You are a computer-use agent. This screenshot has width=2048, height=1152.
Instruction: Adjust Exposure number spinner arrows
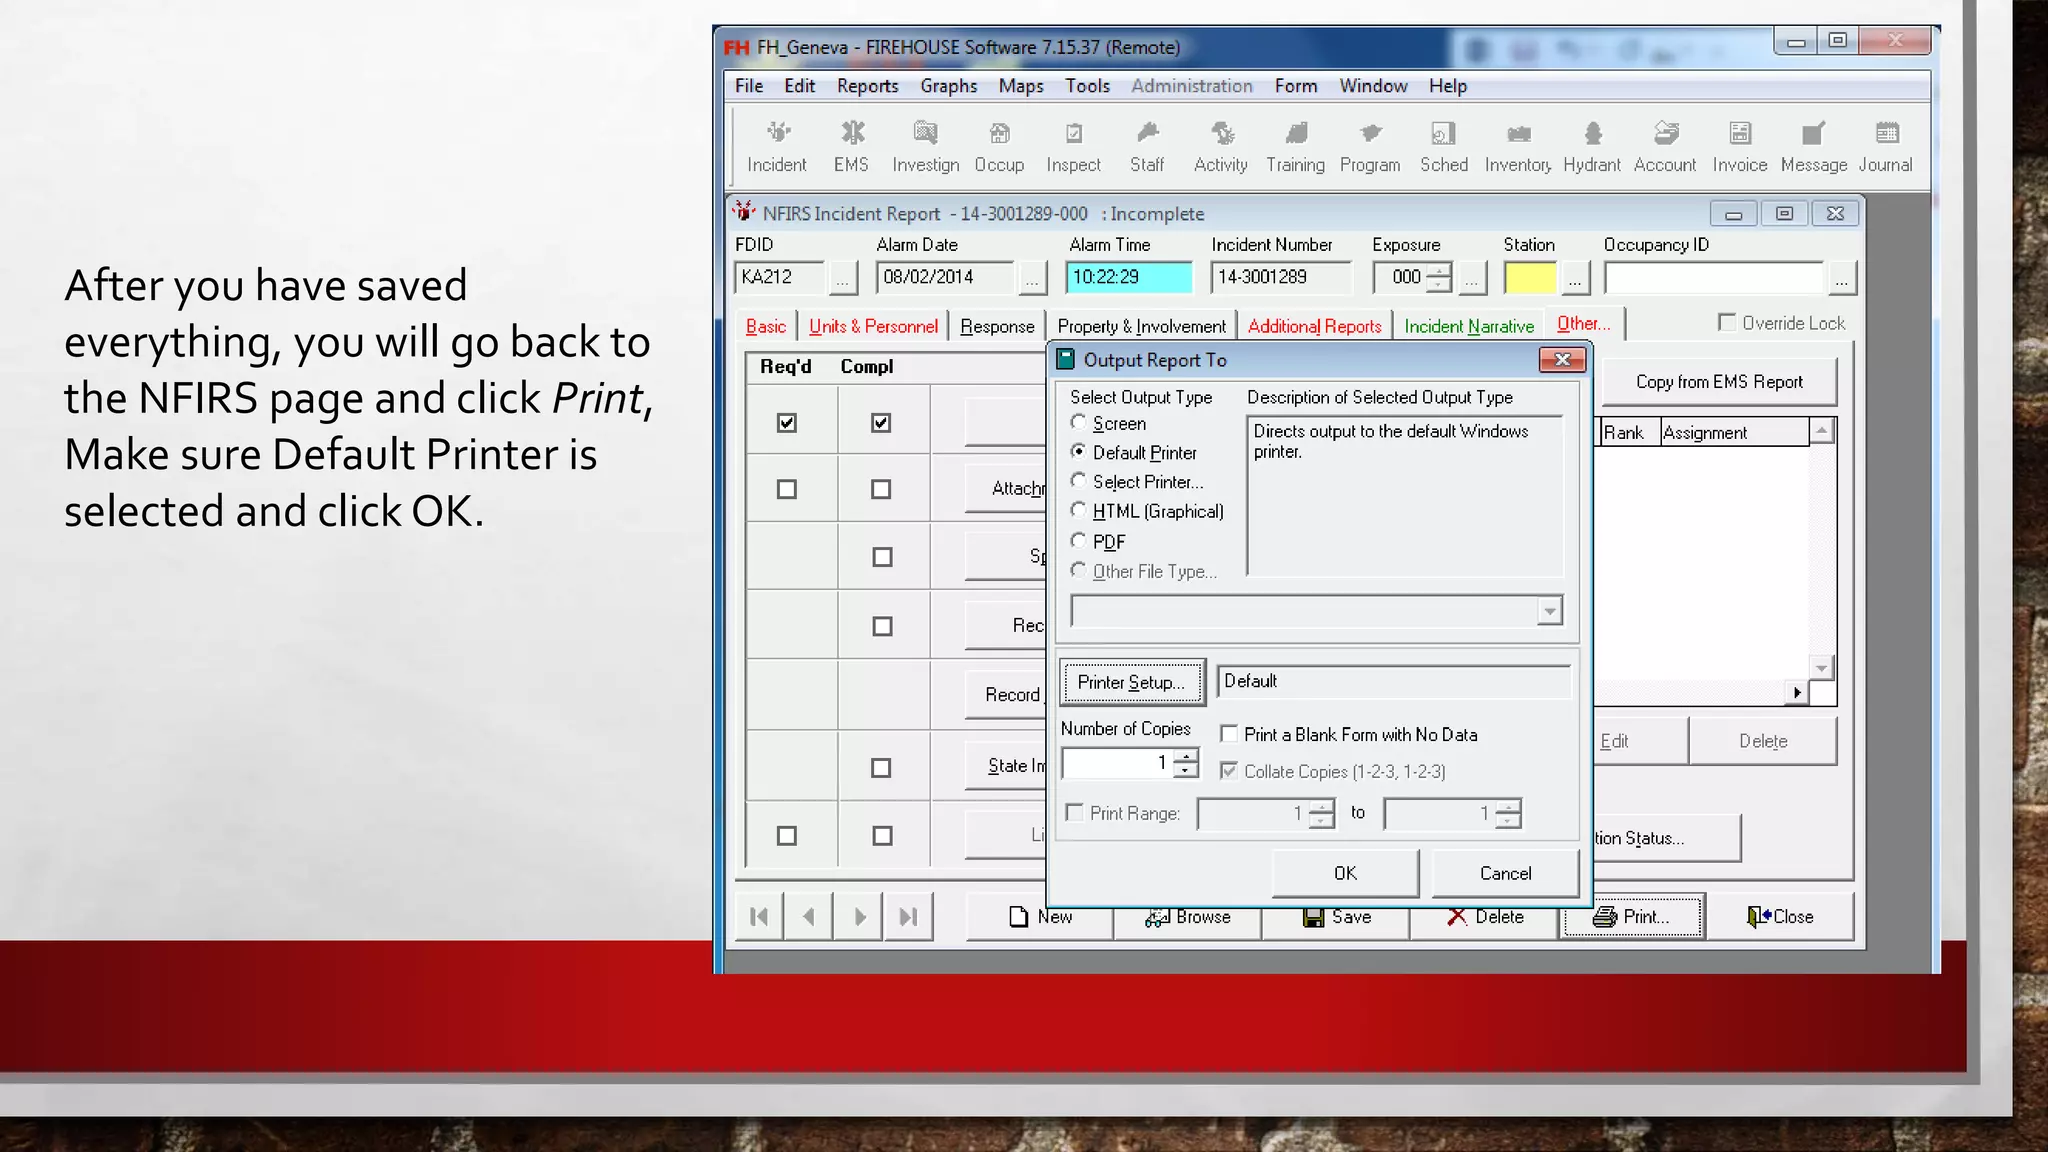[x=1438, y=277]
